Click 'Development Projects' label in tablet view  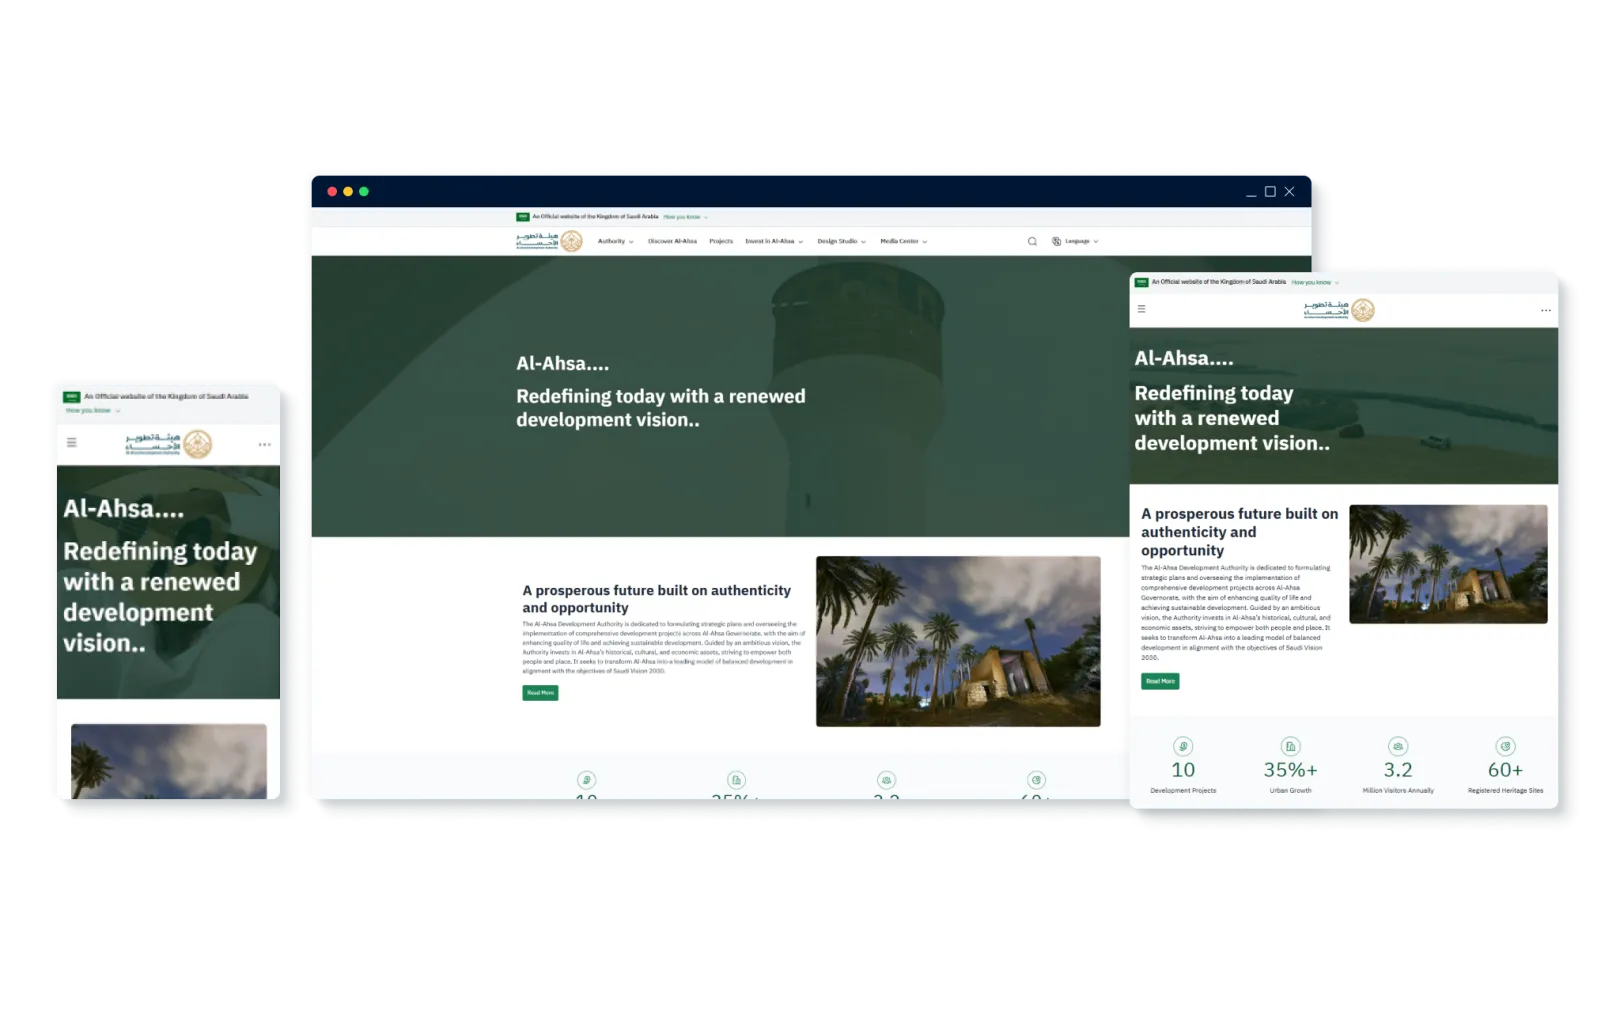click(1183, 791)
